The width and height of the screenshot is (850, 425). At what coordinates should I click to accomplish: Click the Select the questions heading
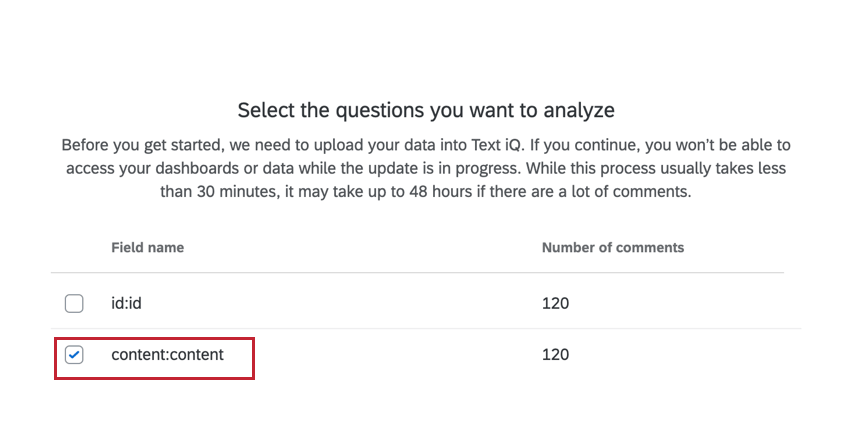click(425, 109)
